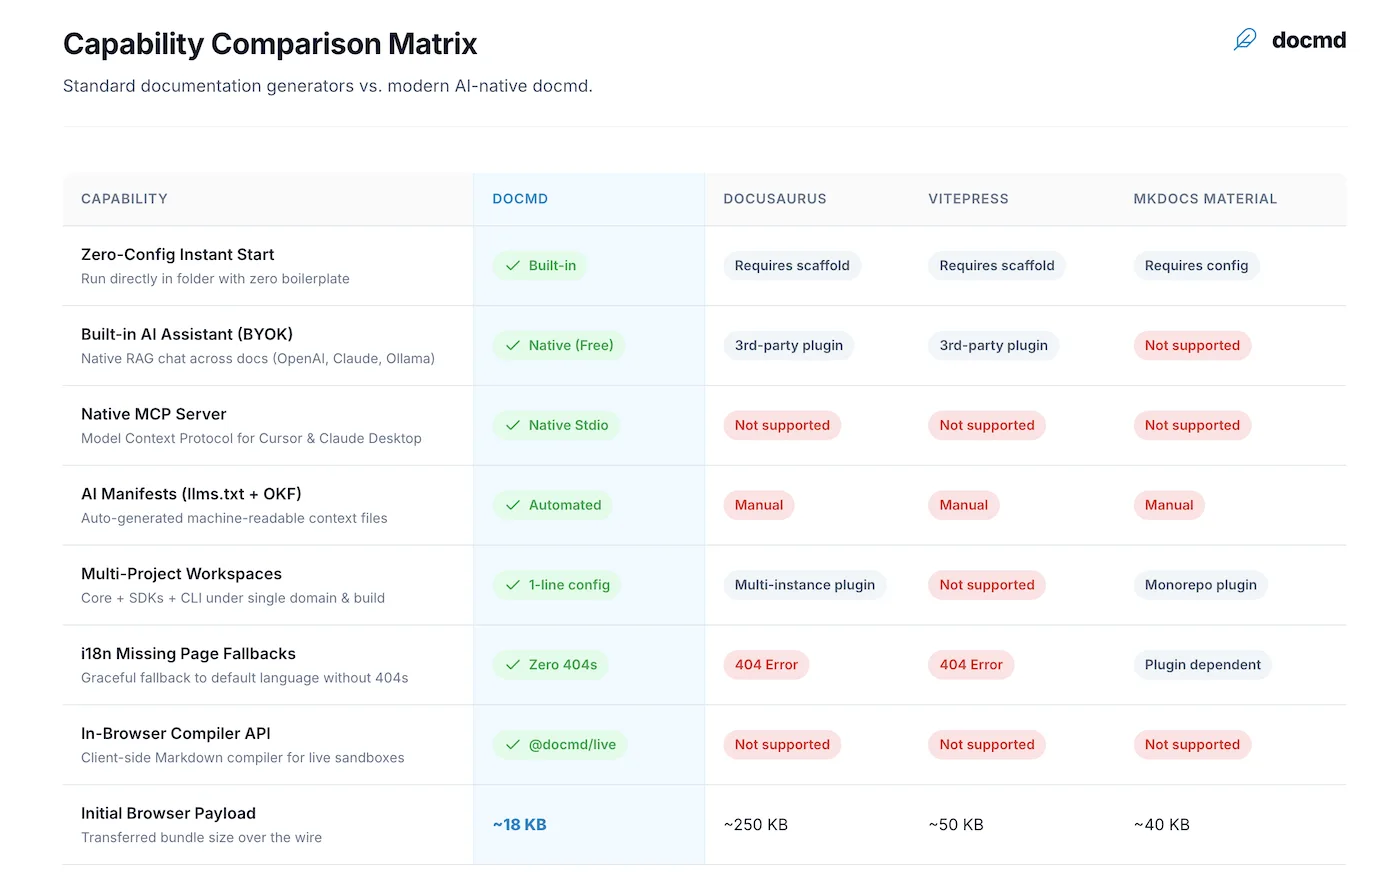Click 'Auto-generated machine-readable context files' description
This screenshot has width=1400, height=877.
234,519
